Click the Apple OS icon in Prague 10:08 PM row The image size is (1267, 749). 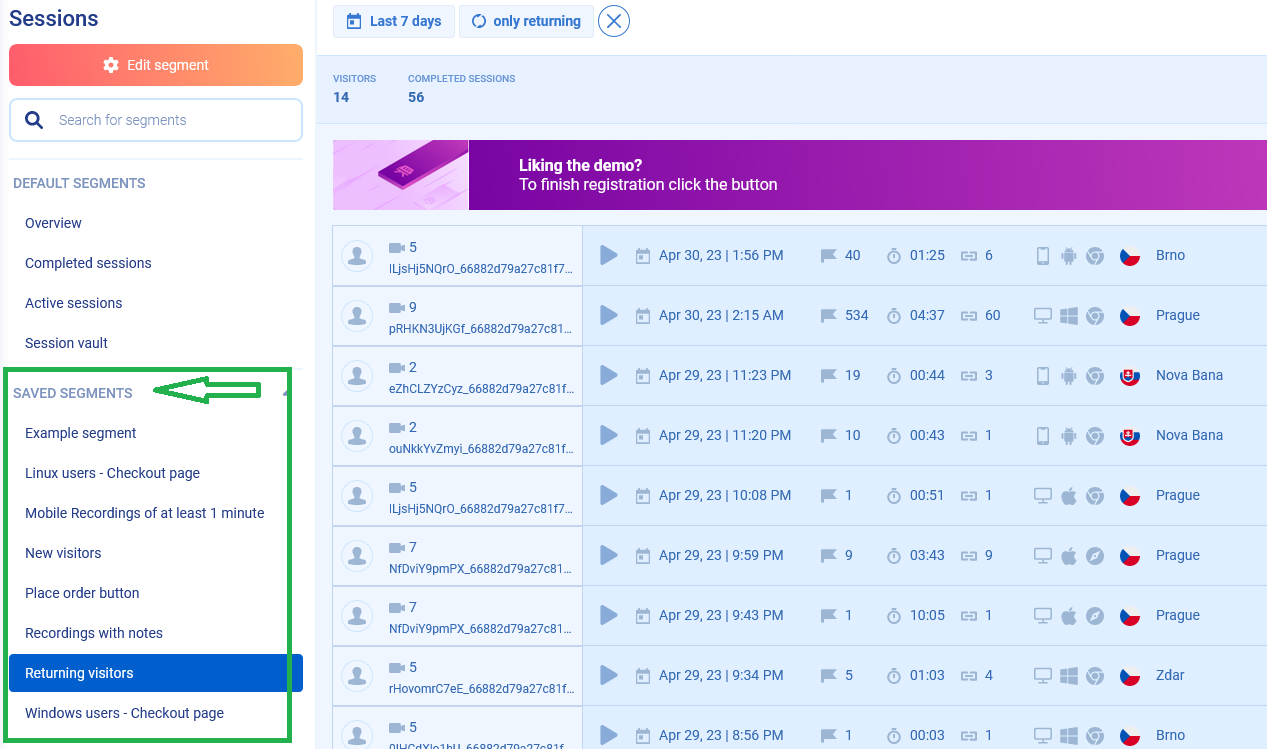pos(1069,495)
